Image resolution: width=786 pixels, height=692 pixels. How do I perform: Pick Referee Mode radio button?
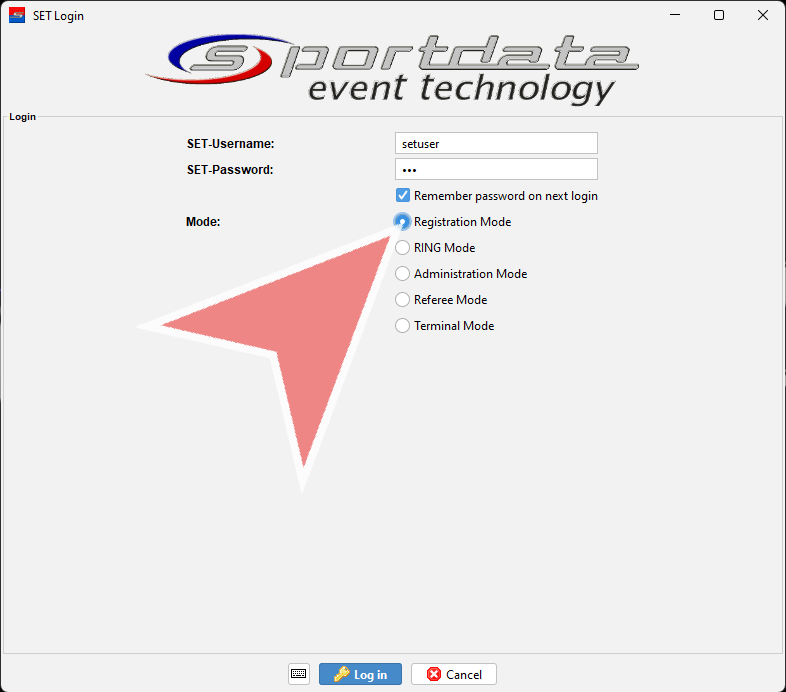pyautogui.click(x=403, y=300)
